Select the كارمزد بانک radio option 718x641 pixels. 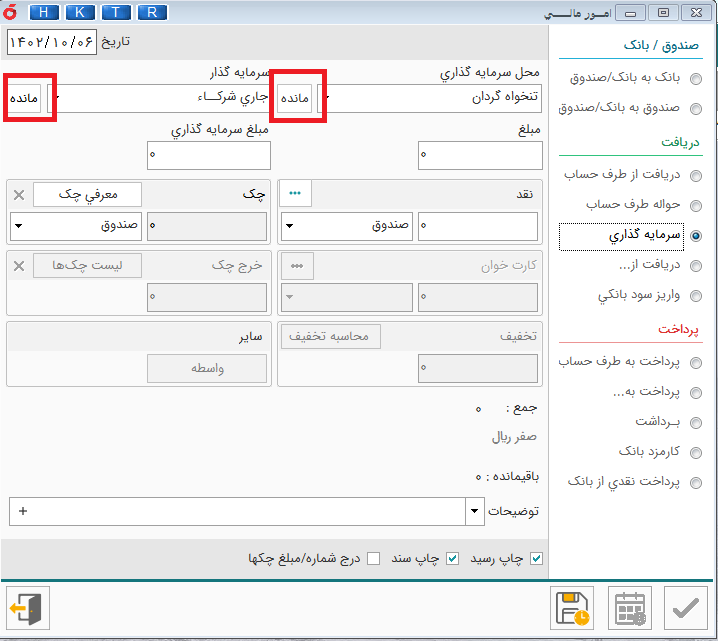tap(696, 452)
